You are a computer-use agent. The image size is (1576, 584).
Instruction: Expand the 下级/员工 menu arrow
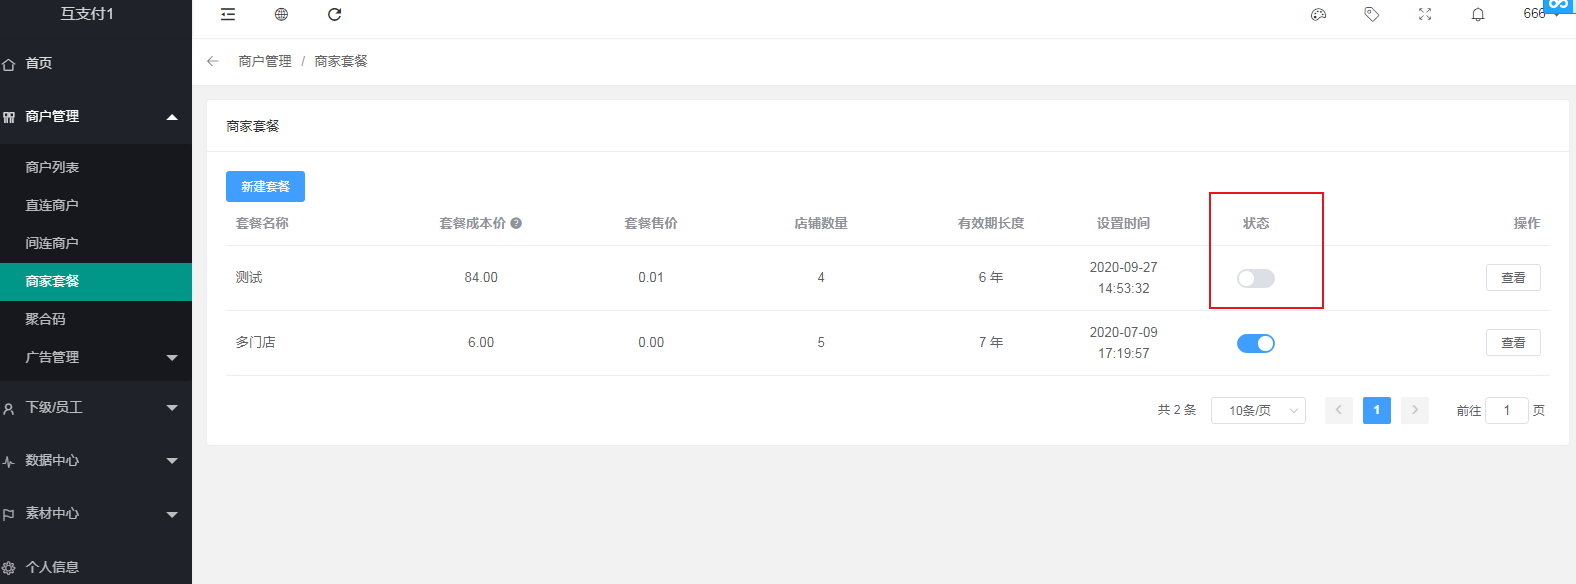click(x=172, y=408)
